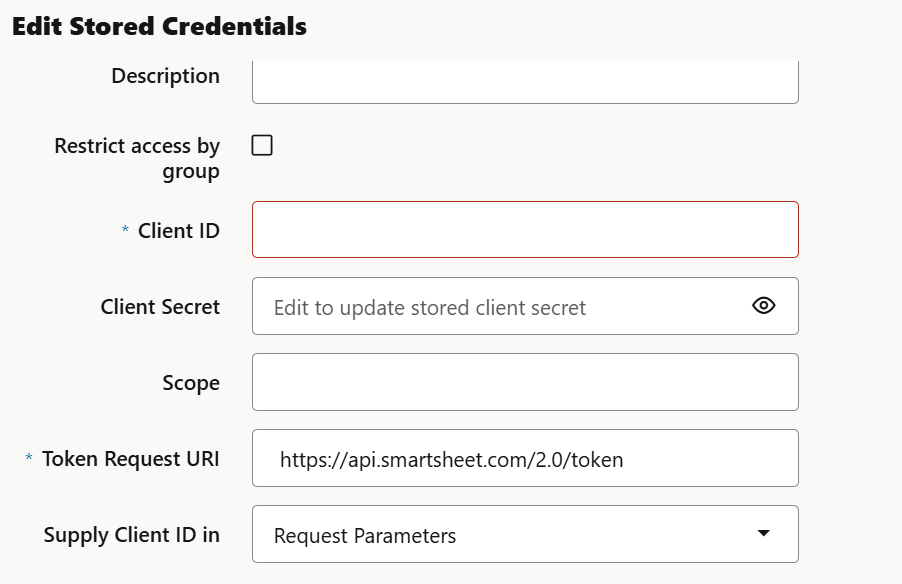Click into the empty Client ID field
Image resolution: width=902 pixels, height=584 pixels.
(x=525, y=230)
